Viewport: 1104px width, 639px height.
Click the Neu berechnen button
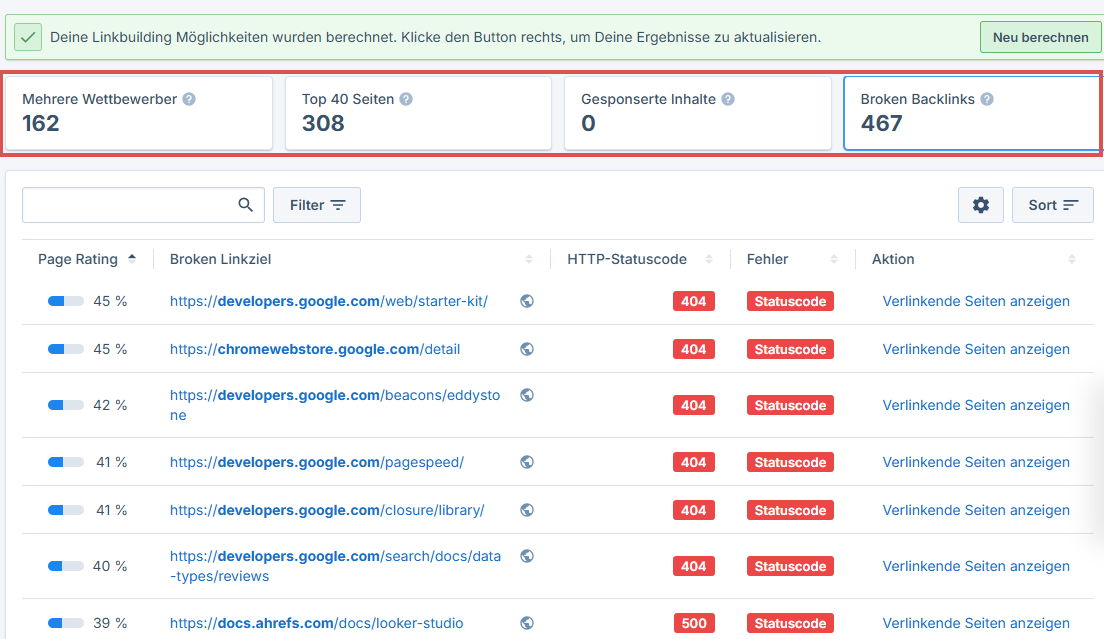click(1040, 37)
